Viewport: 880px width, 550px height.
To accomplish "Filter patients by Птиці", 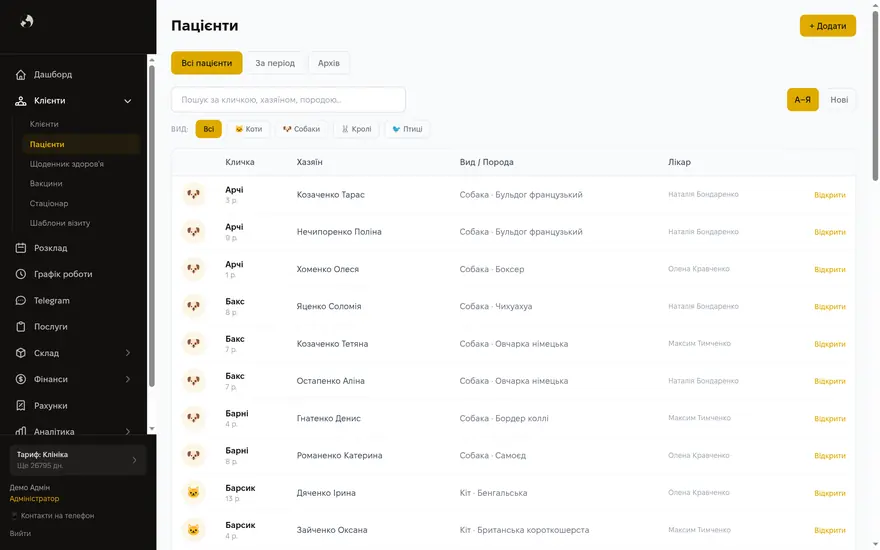I will click(x=407, y=129).
